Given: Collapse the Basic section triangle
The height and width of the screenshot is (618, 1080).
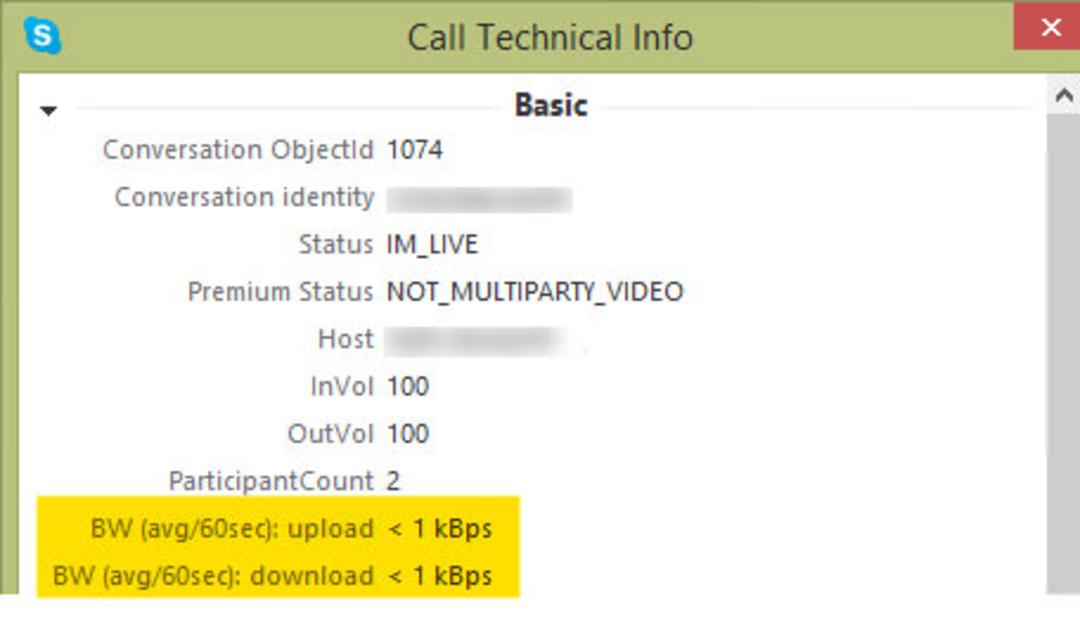Looking at the screenshot, I should [48, 110].
